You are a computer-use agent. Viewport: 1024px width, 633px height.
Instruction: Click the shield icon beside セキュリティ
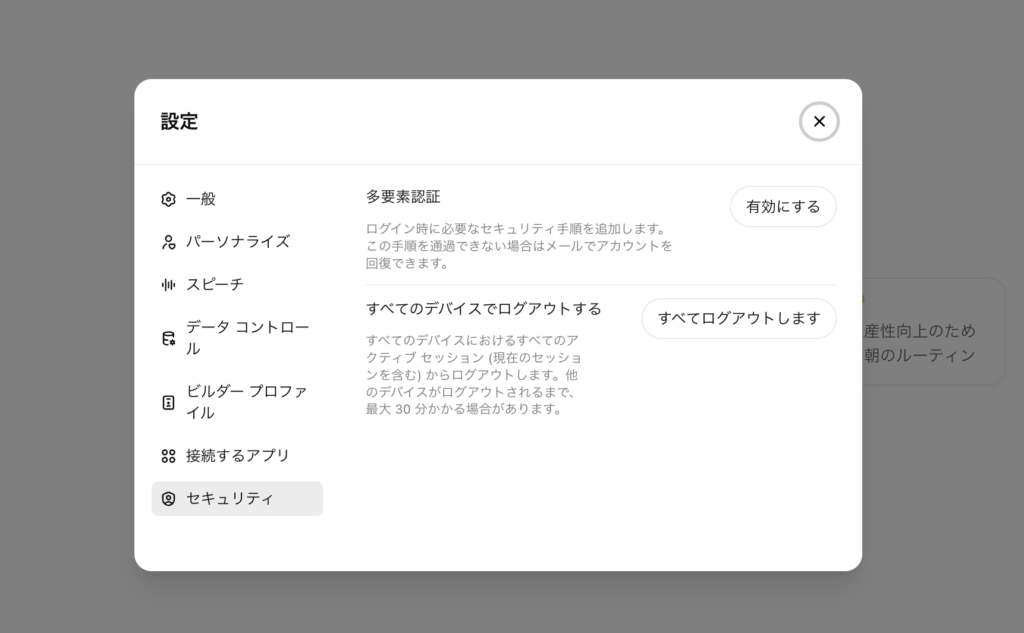click(x=168, y=499)
